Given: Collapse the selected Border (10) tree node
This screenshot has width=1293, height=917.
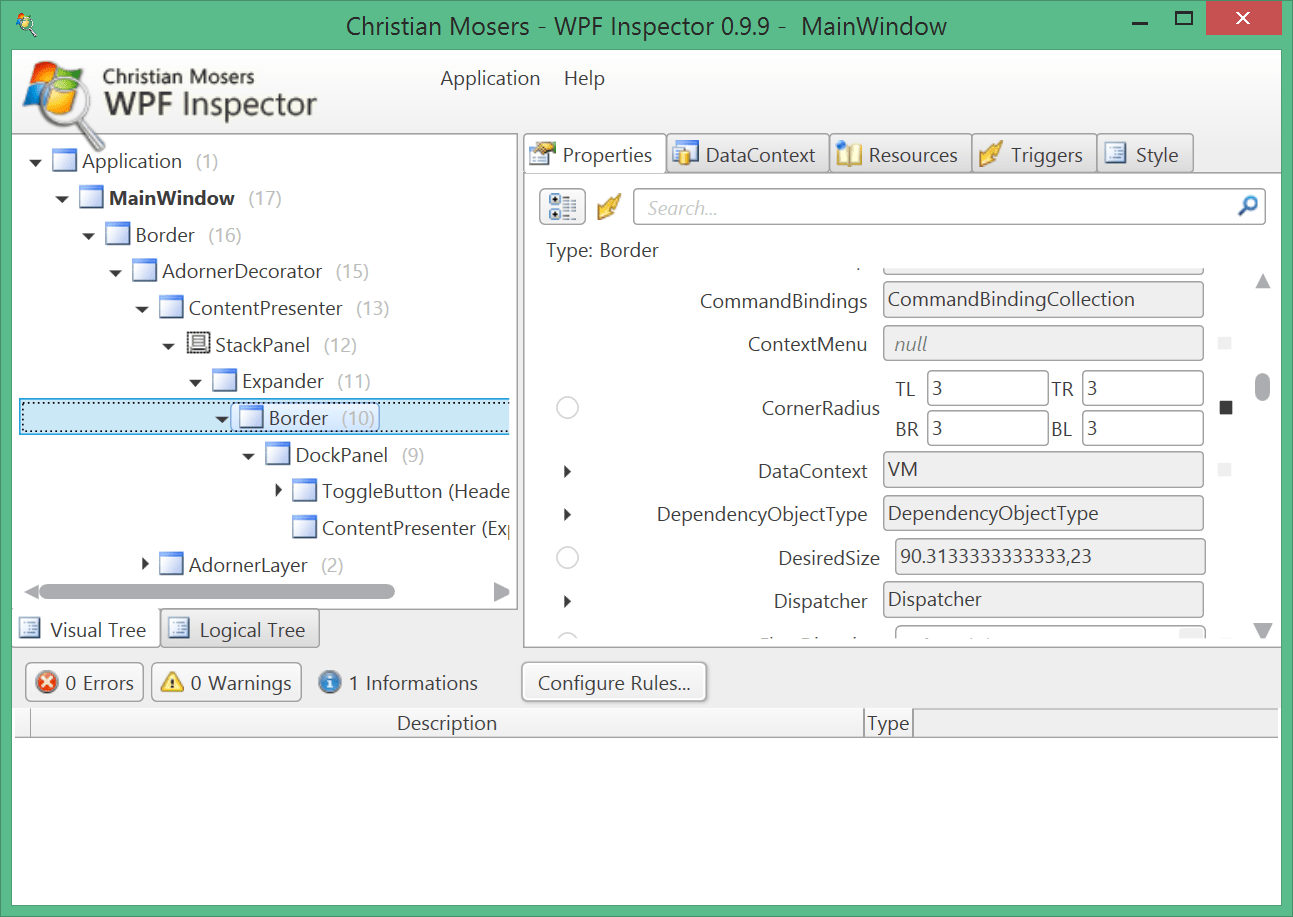Looking at the screenshot, I should point(222,417).
